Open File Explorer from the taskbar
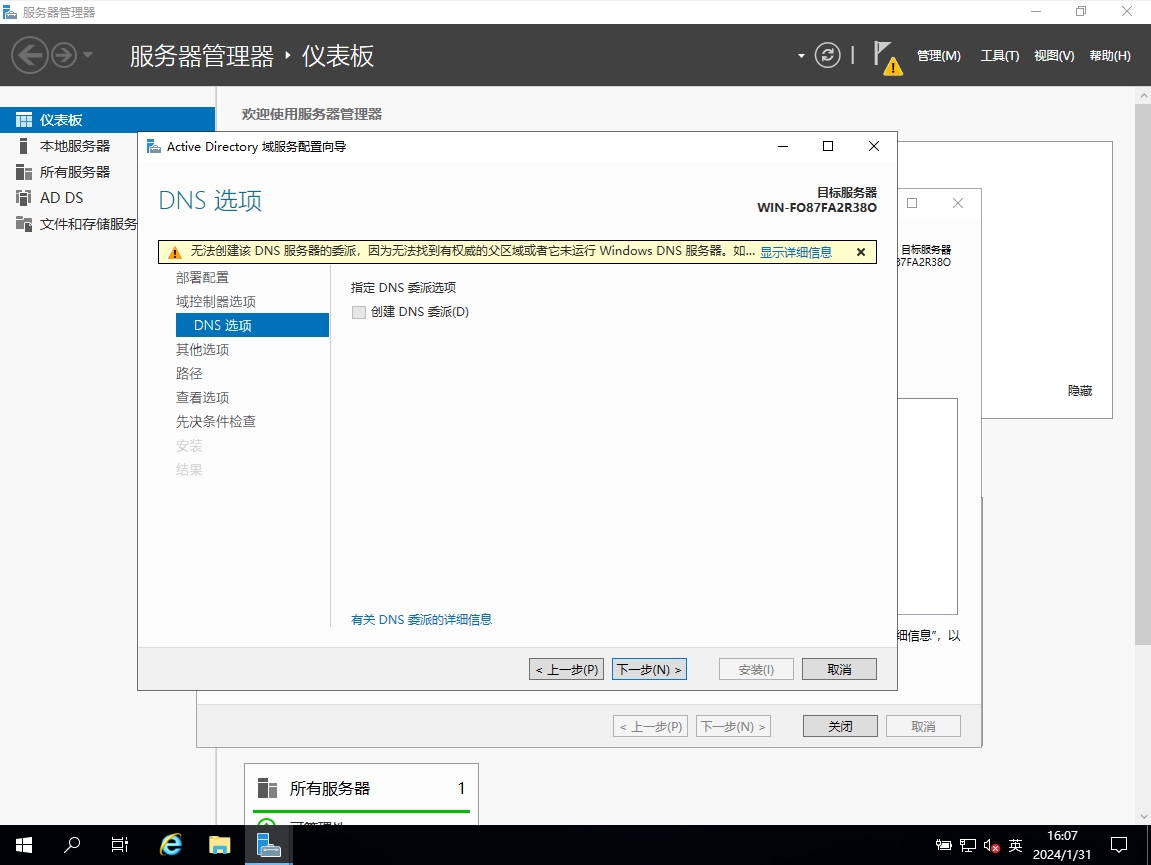This screenshot has height=865, width=1151. (219, 845)
